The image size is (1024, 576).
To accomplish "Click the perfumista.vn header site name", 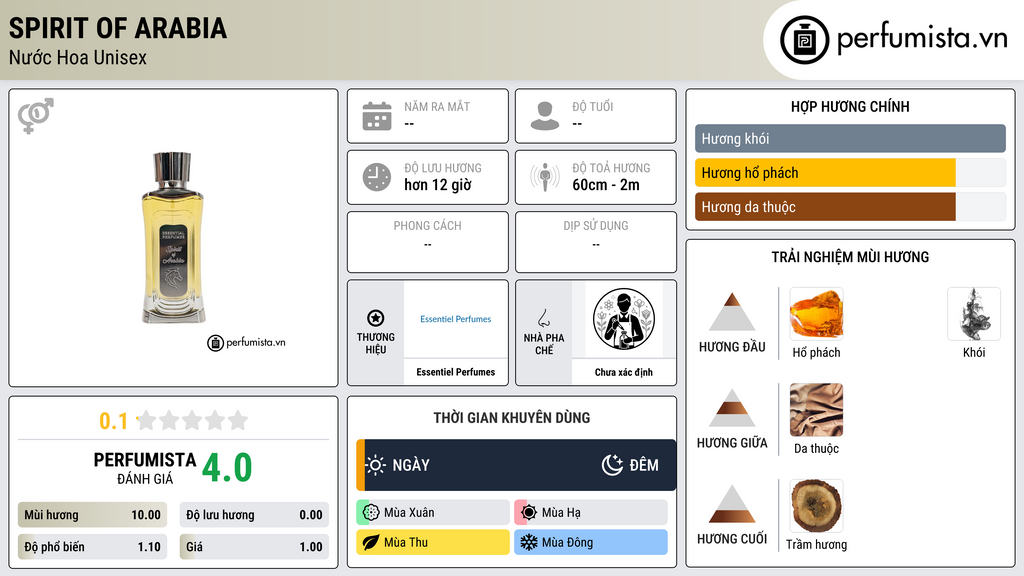I will pos(922,39).
